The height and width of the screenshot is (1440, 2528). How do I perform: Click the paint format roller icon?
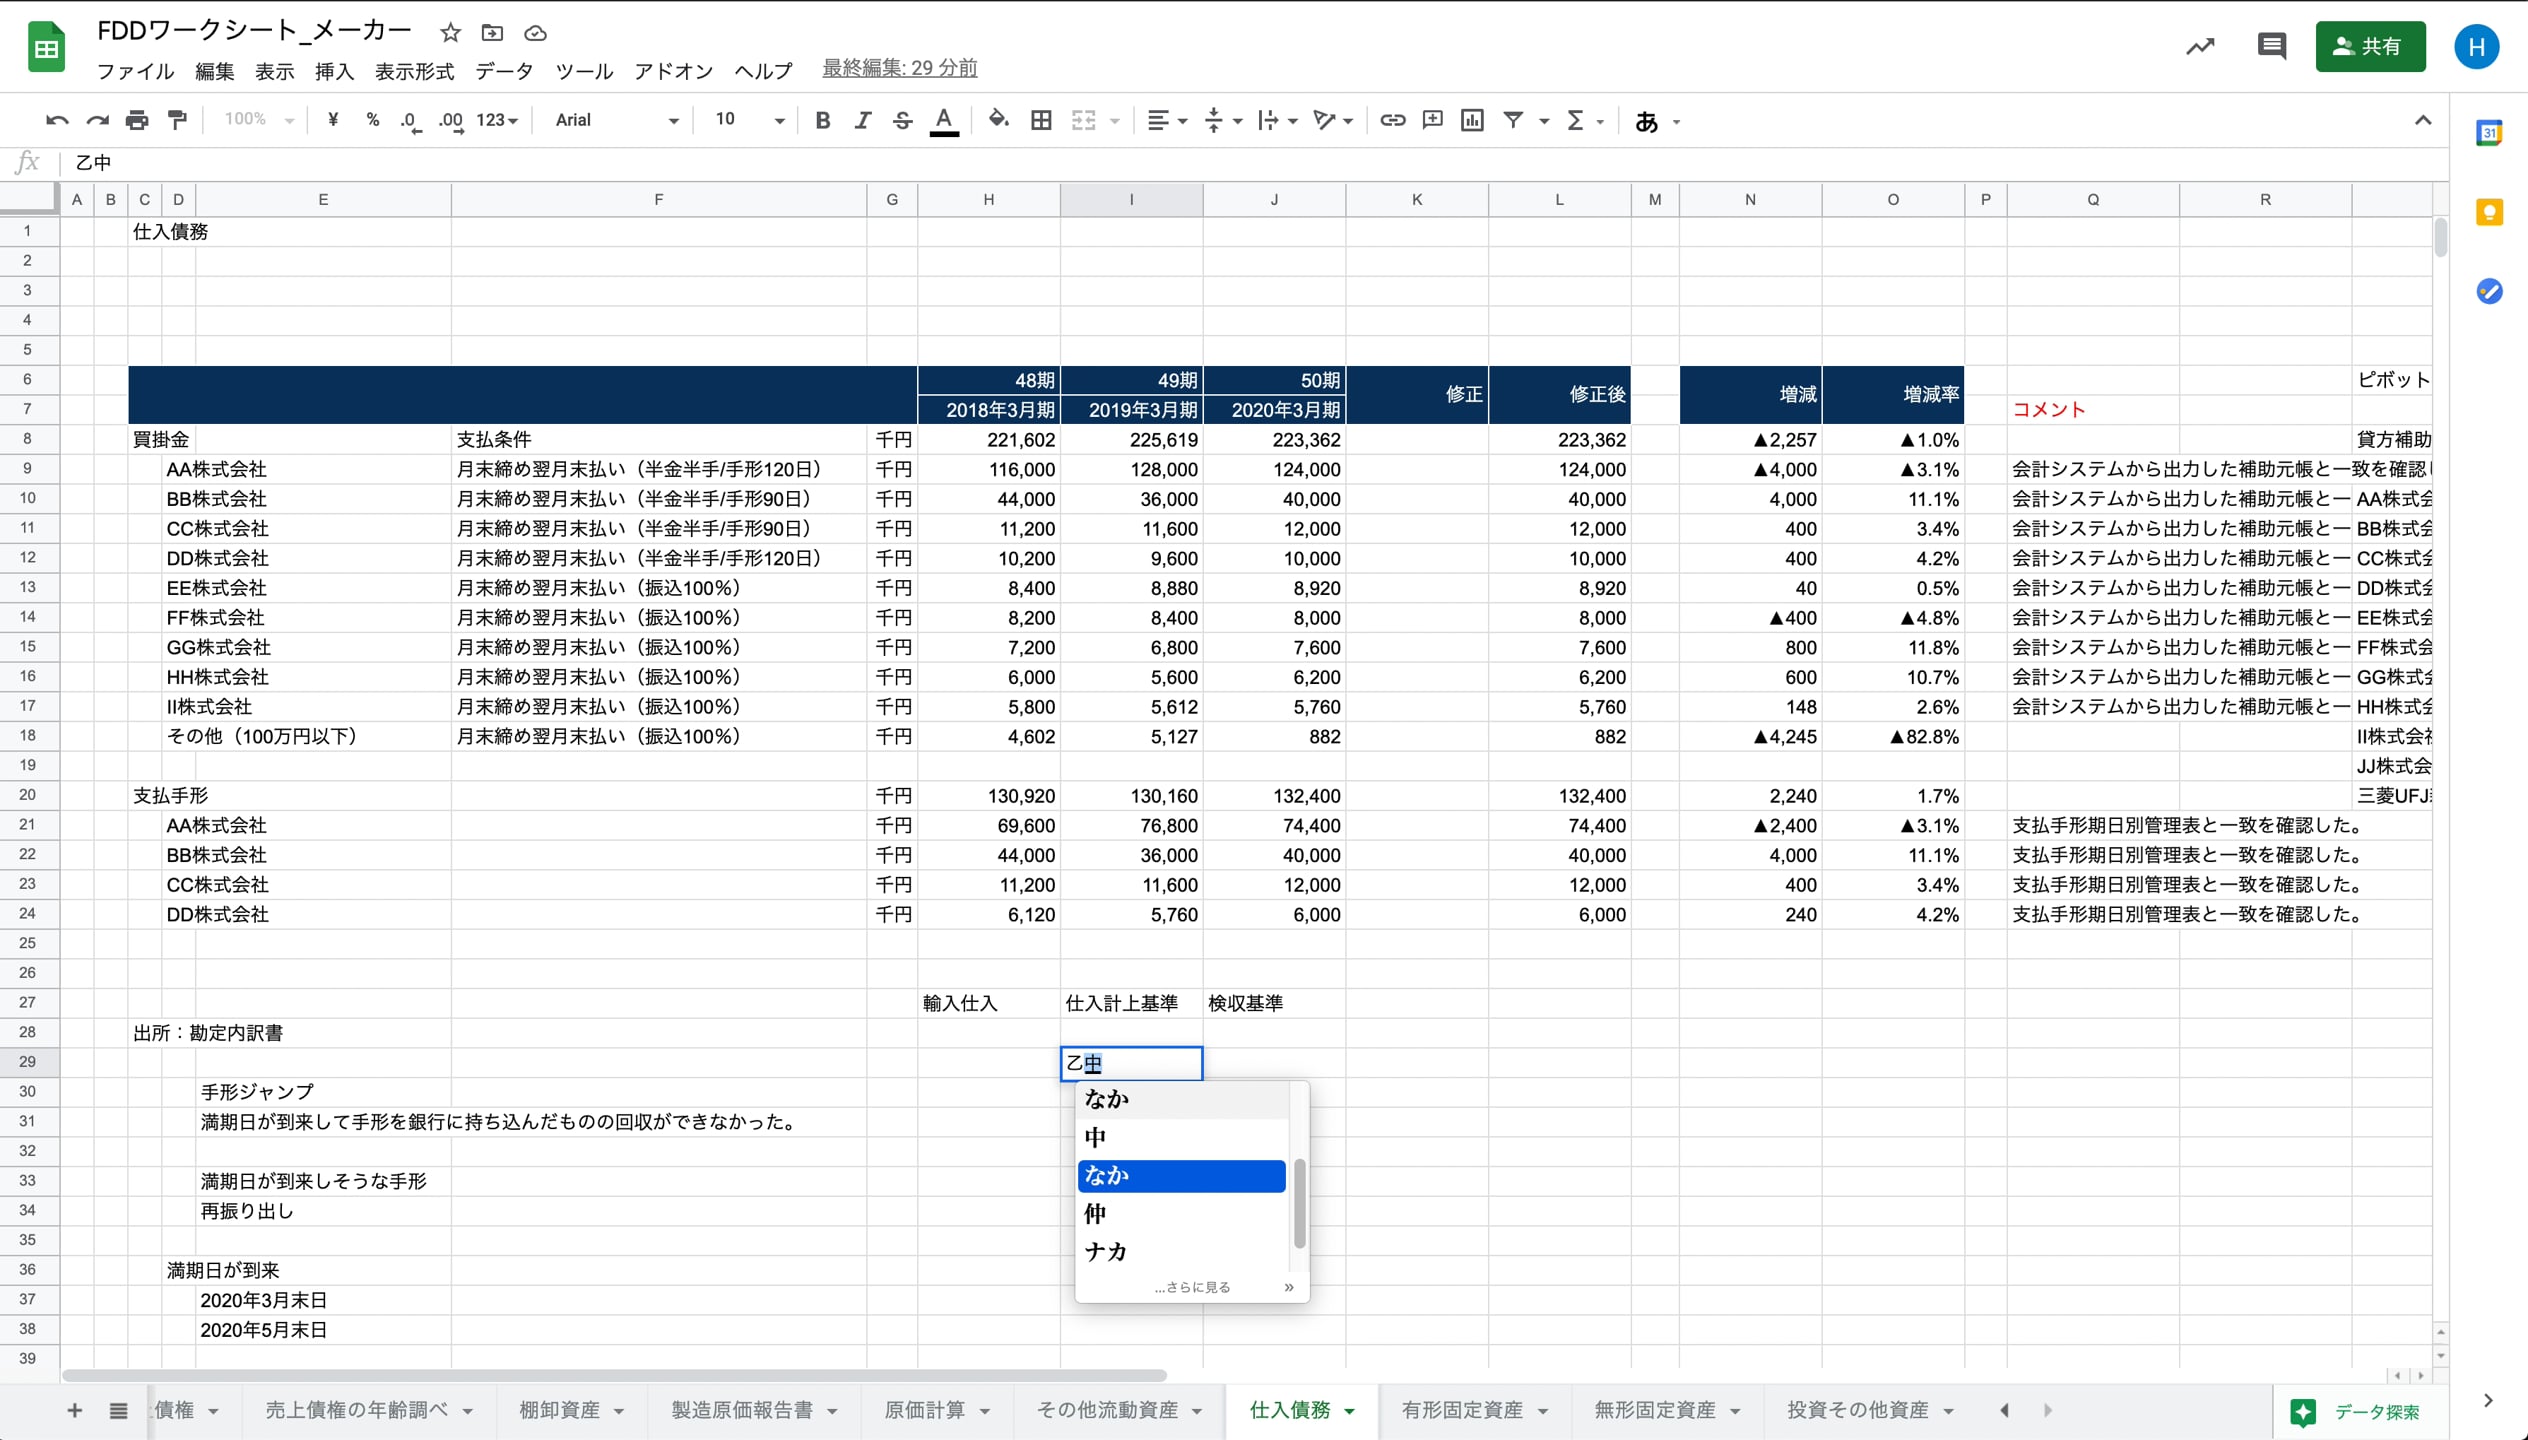pyautogui.click(x=178, y=120)
